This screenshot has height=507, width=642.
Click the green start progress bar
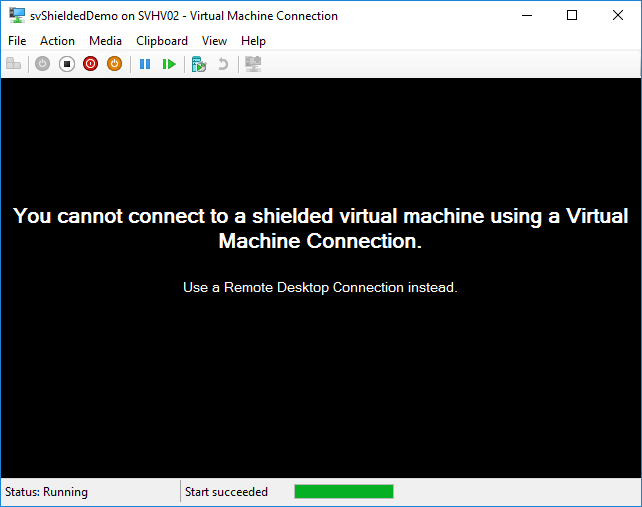[344, 491]
